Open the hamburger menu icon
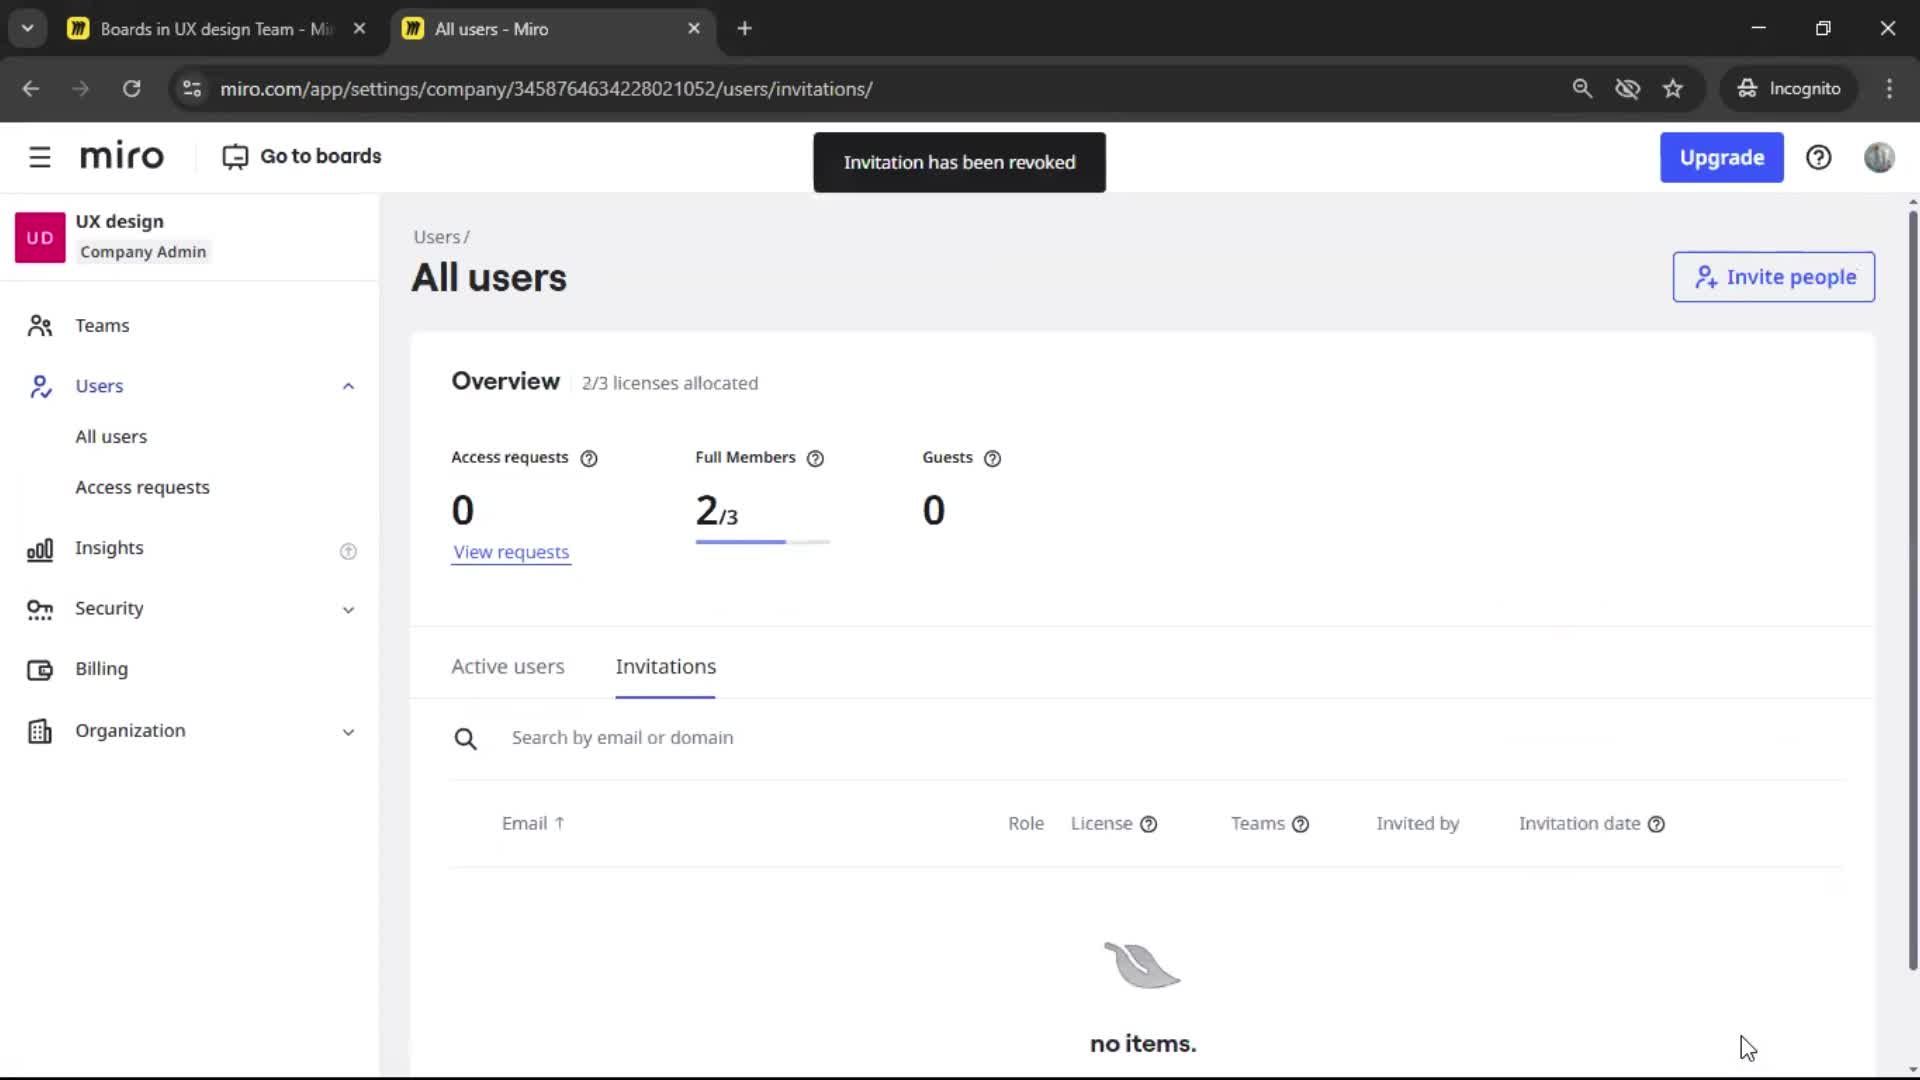Screen dimensions: 1920x1080 (40, 157)
